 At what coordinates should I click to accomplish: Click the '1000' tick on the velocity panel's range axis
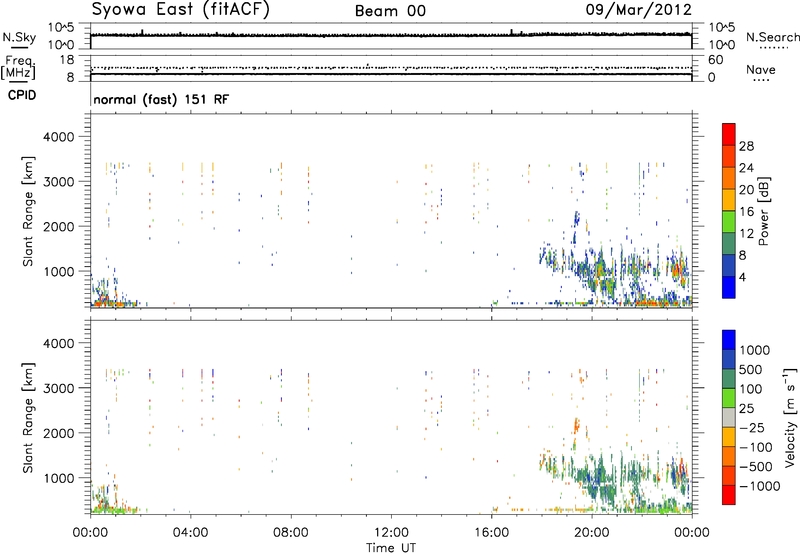(x=58, y=478)
